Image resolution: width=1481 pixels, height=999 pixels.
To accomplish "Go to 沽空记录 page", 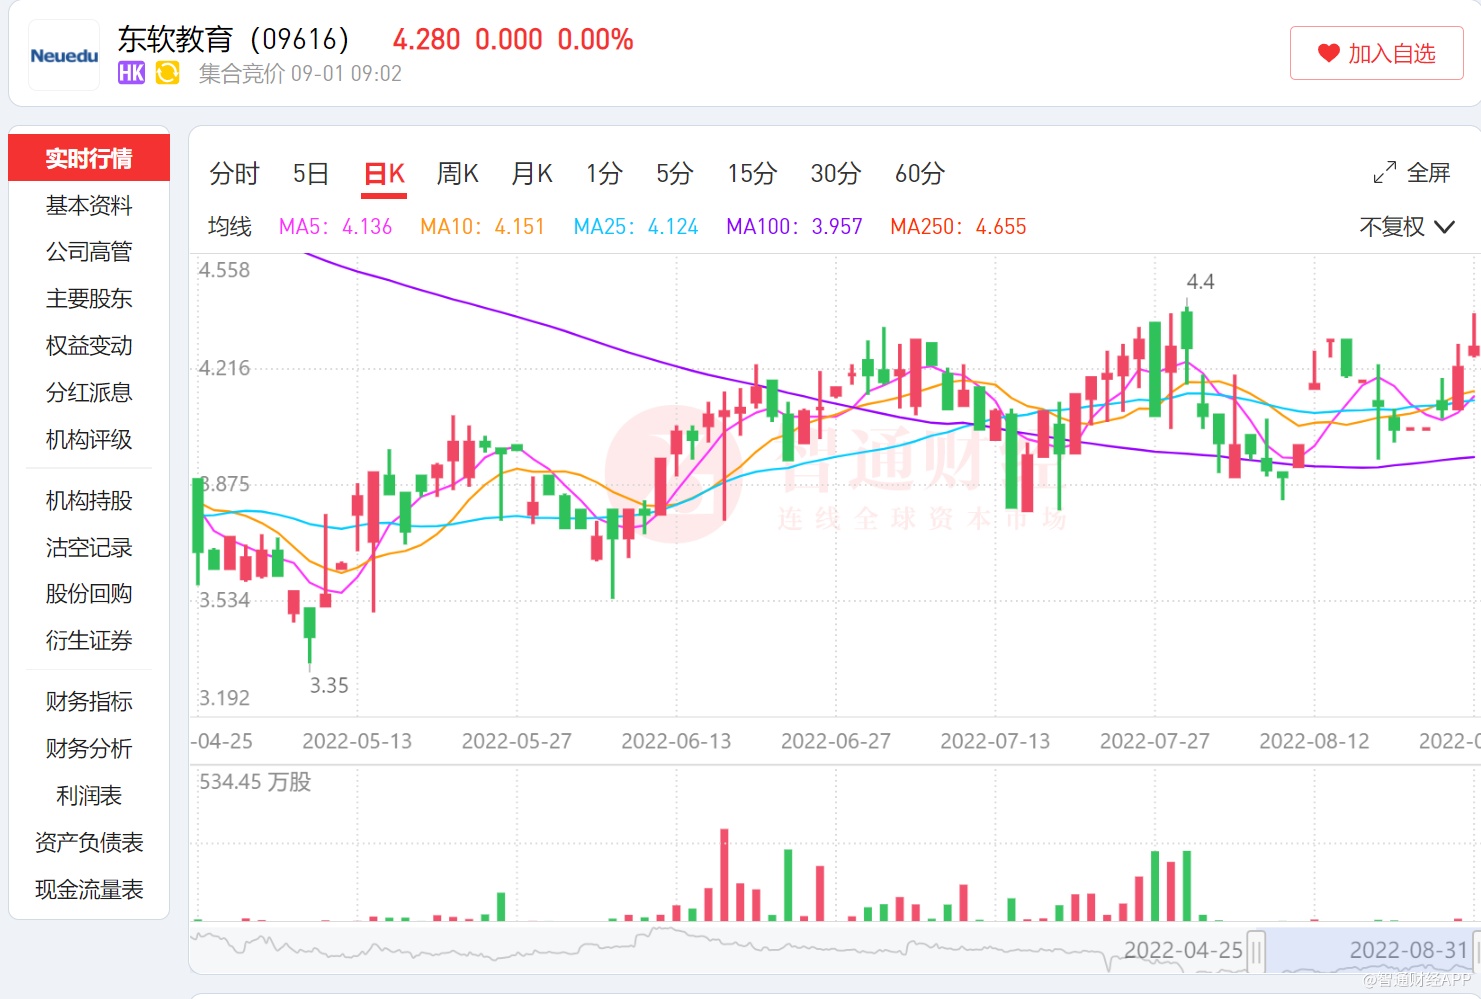I will [89, 548].
